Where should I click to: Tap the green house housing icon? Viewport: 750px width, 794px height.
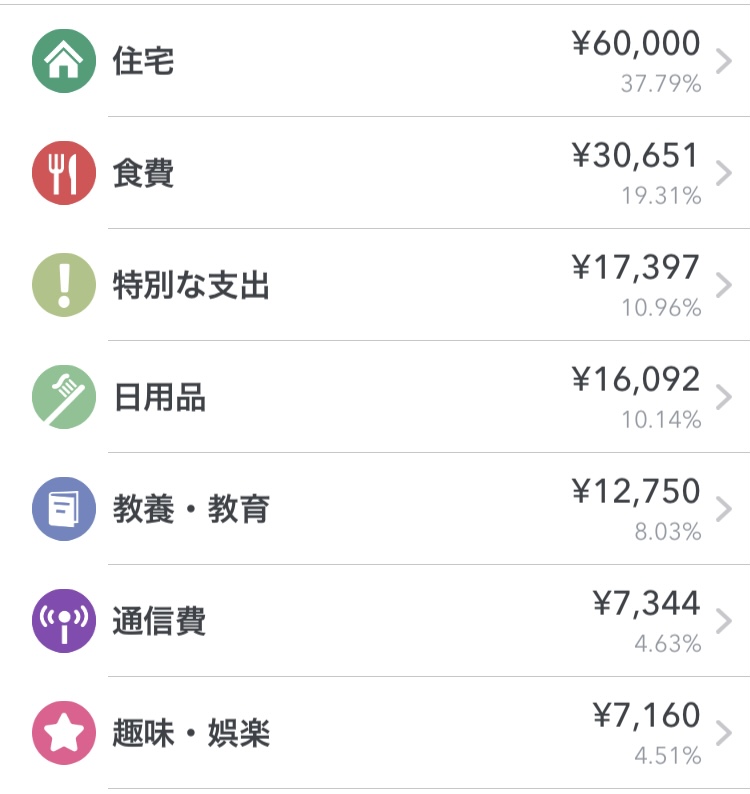tap(64, 61)
